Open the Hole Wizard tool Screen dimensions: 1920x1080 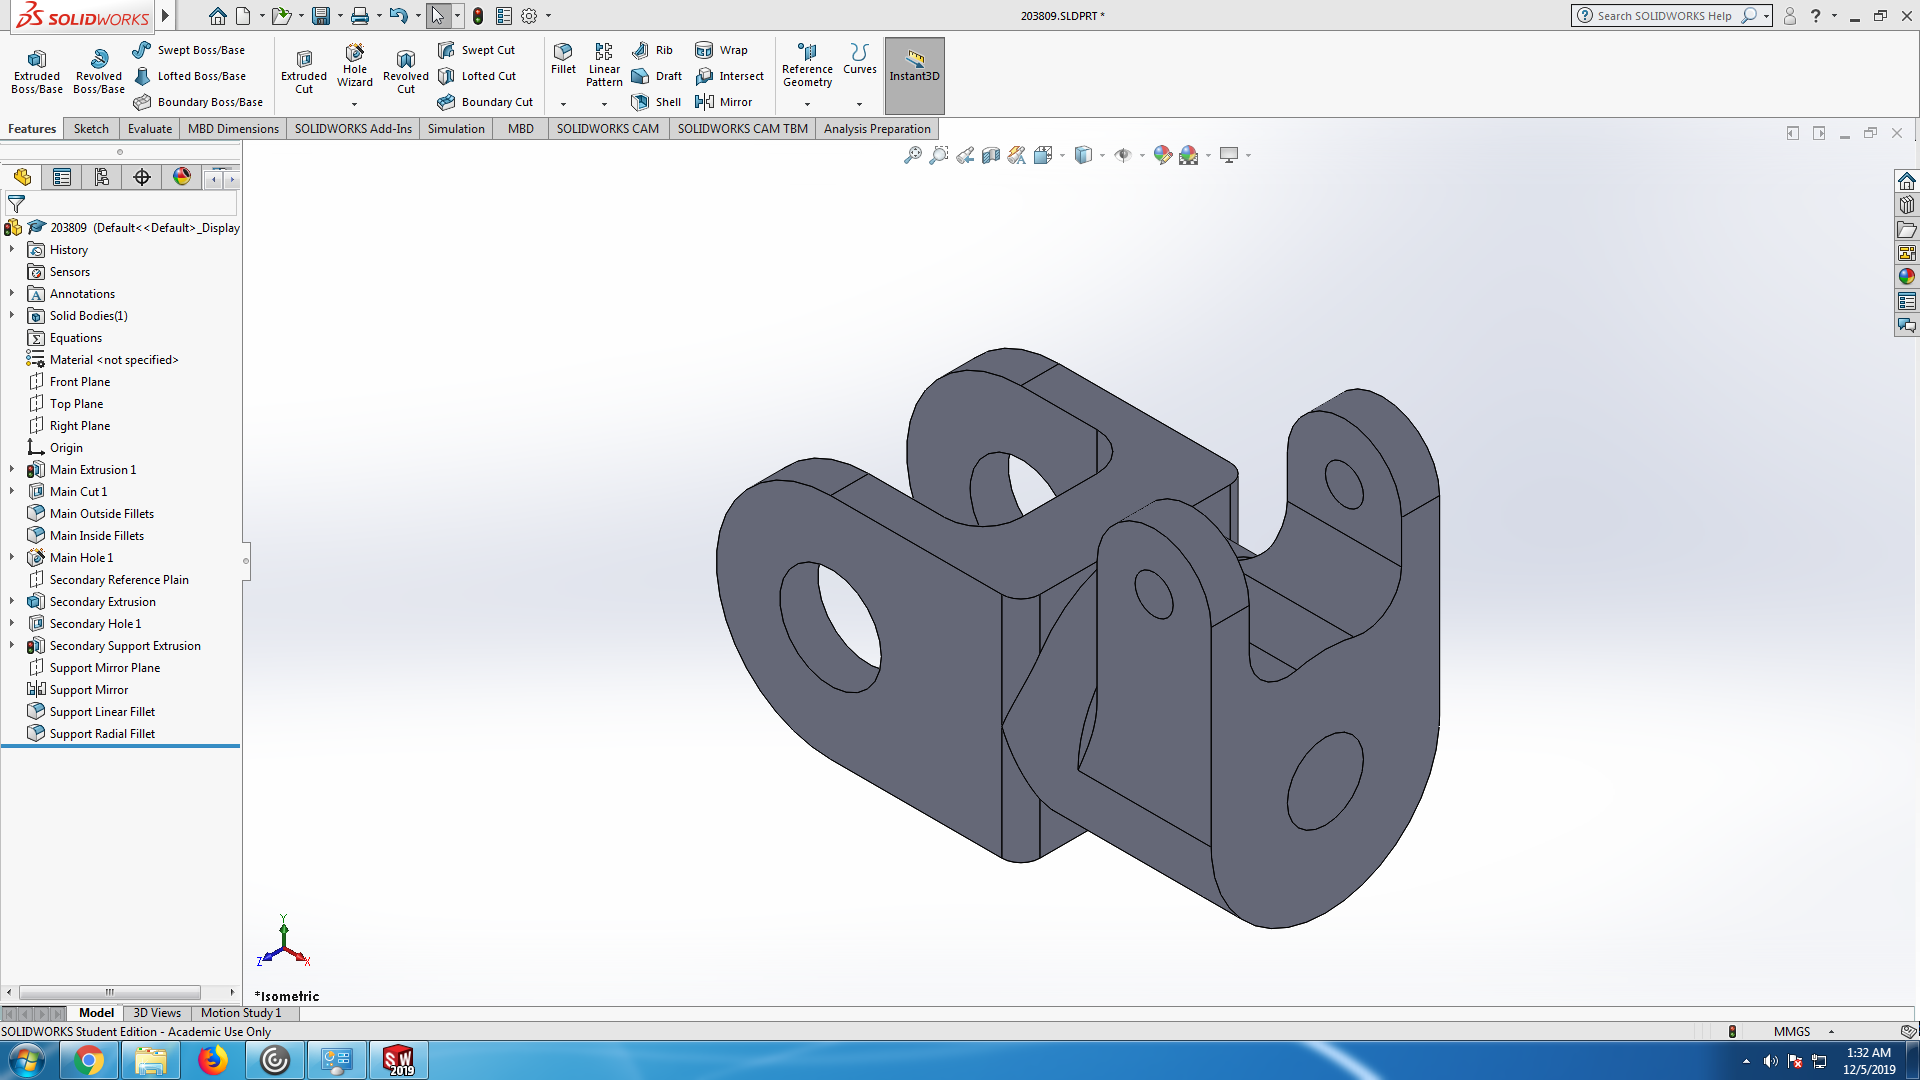(354, 65)
